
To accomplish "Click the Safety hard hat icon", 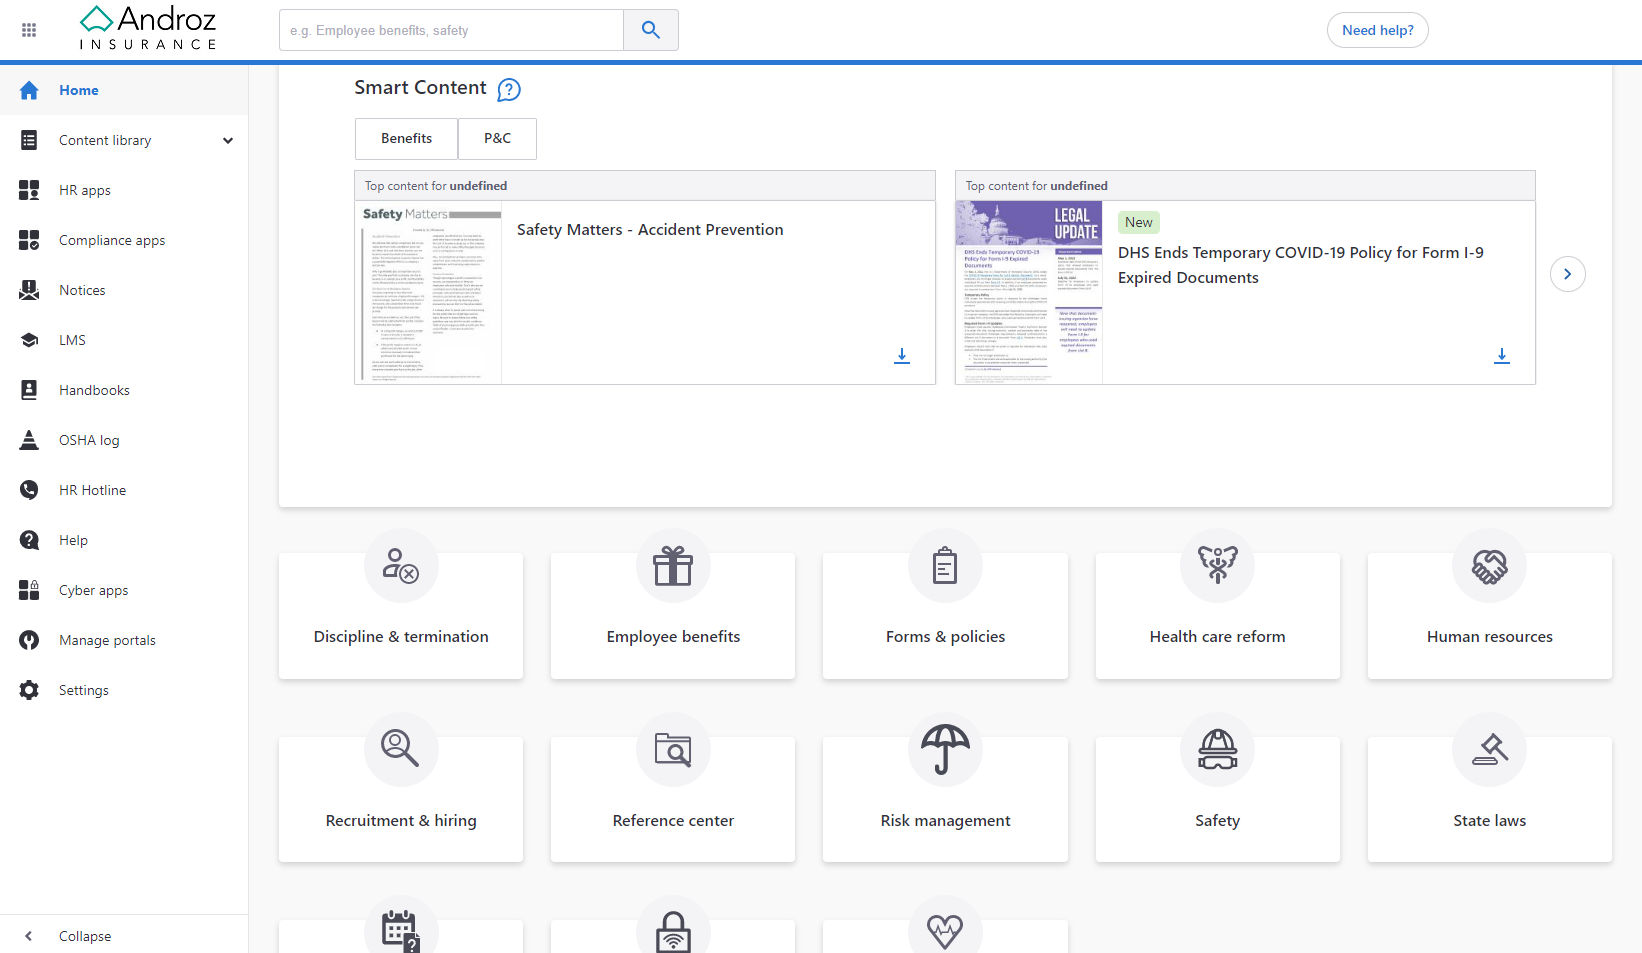I will [1217, 749].
